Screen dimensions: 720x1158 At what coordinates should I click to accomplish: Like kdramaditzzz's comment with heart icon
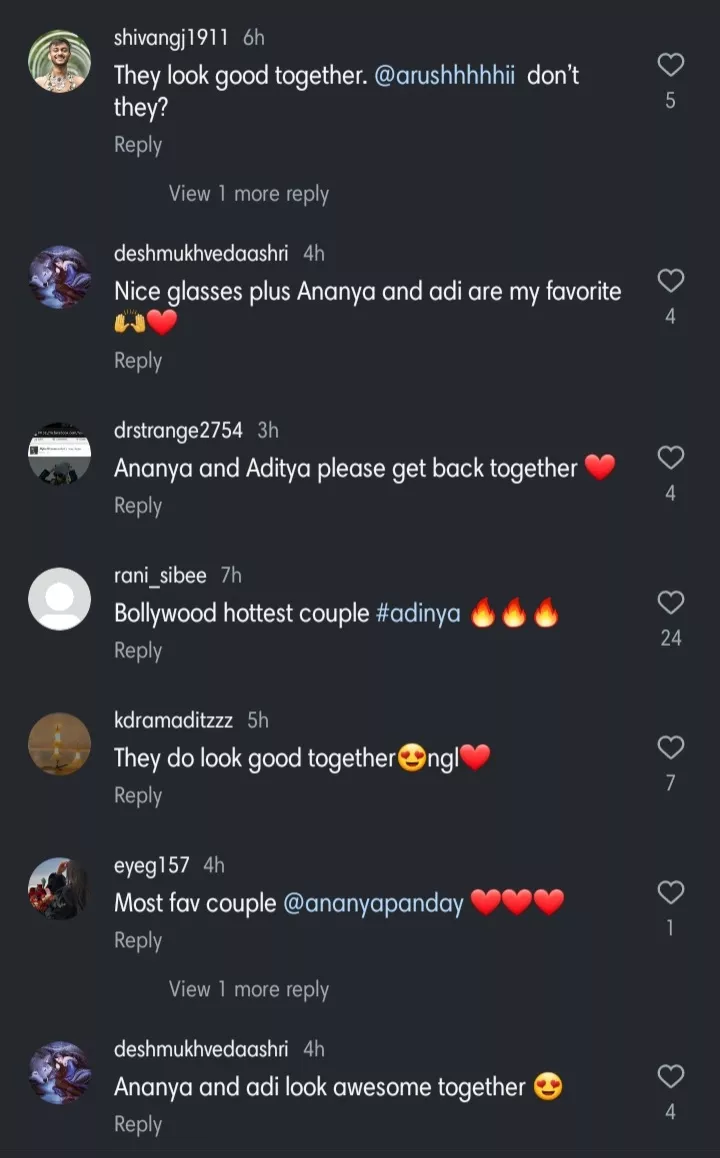click(670, 748)
